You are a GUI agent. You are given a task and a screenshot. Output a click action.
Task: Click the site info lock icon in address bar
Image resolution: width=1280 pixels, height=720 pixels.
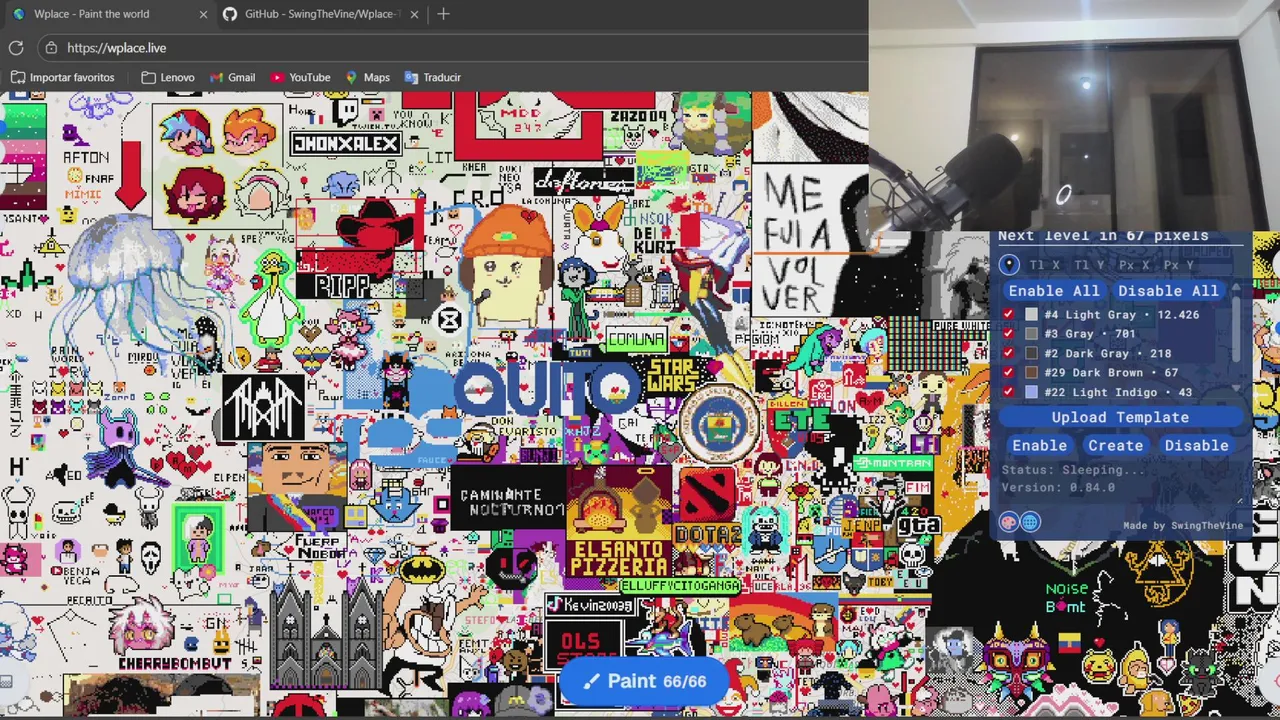click(51, 48)
